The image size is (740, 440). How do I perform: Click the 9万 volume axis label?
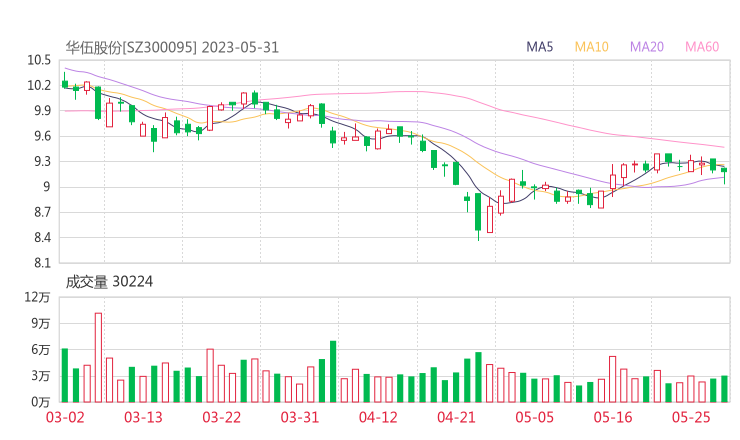click(41, 324)
